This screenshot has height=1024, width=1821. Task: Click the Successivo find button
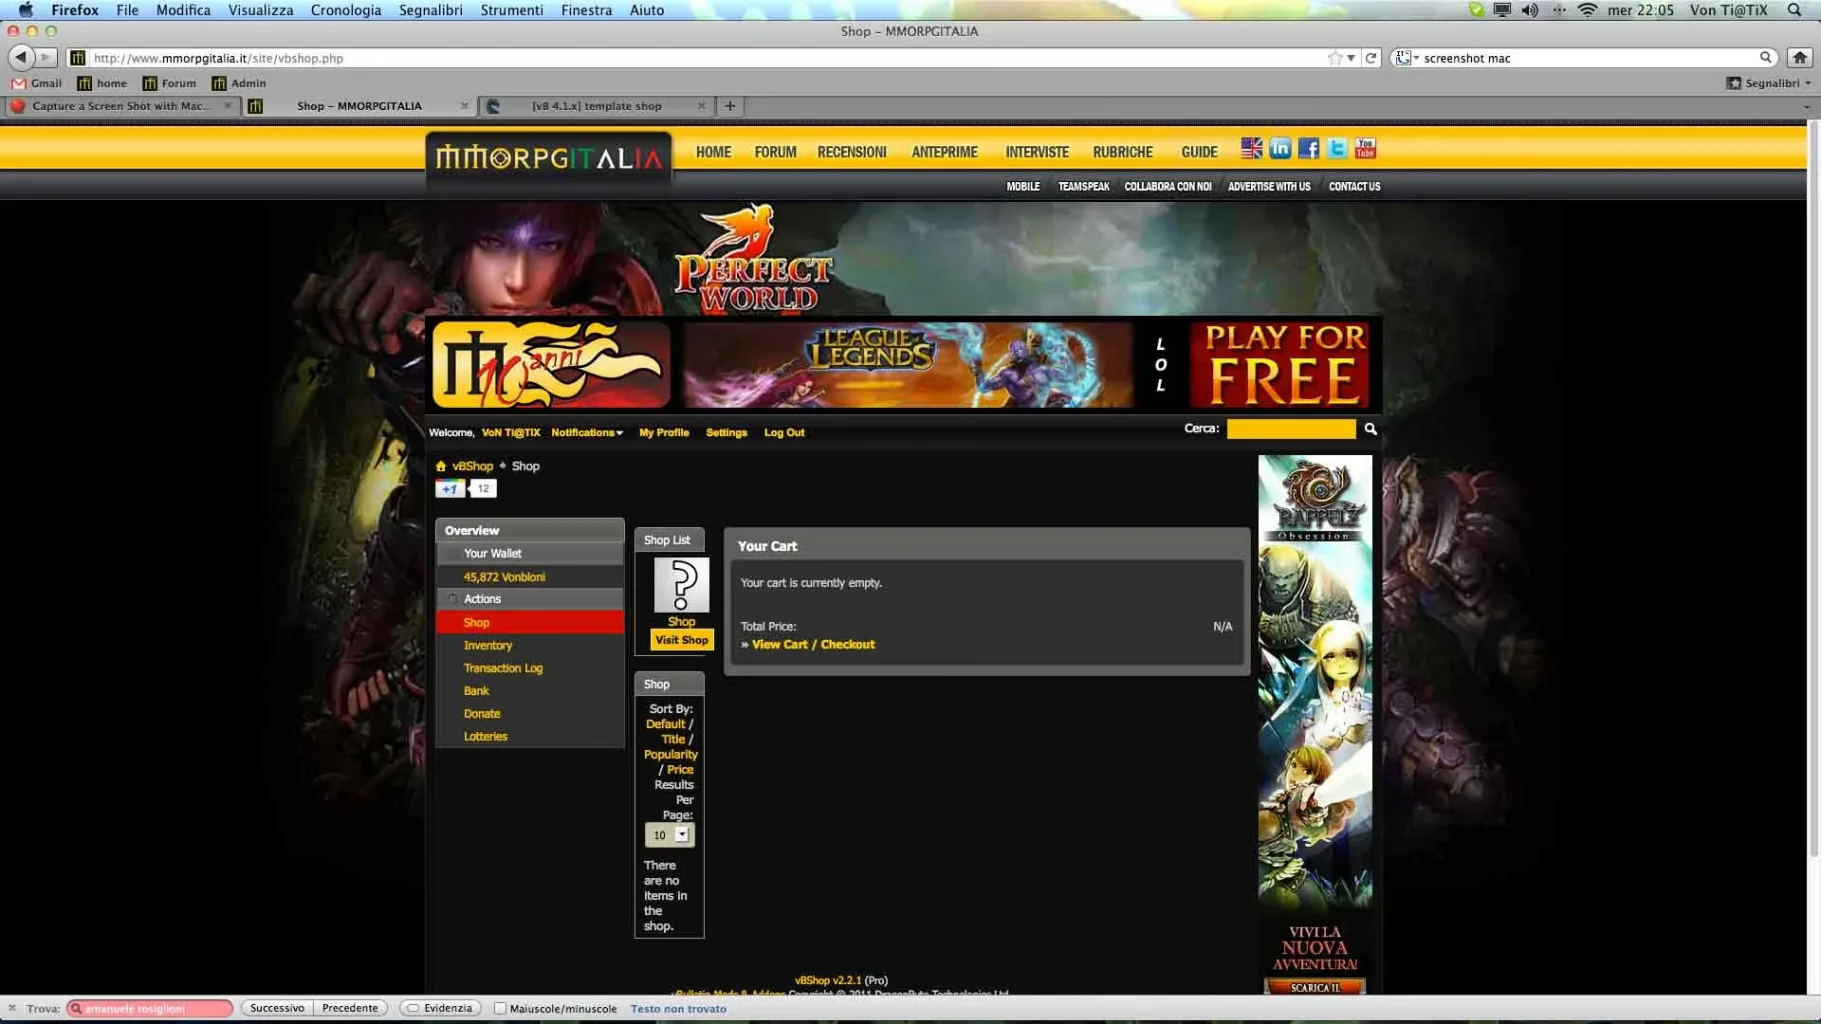pyautogui.click(x=277, y=1008)
